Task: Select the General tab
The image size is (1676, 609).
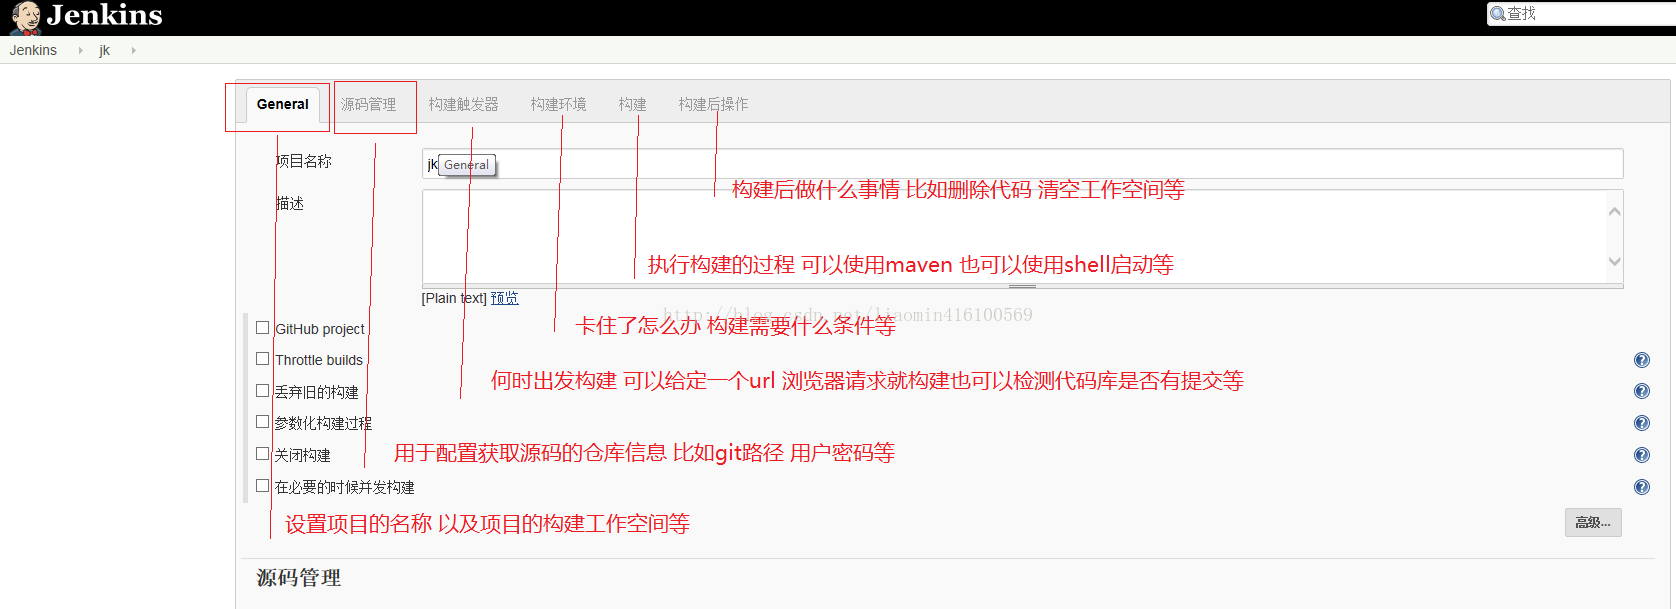Action: click(x=283, y=104)
